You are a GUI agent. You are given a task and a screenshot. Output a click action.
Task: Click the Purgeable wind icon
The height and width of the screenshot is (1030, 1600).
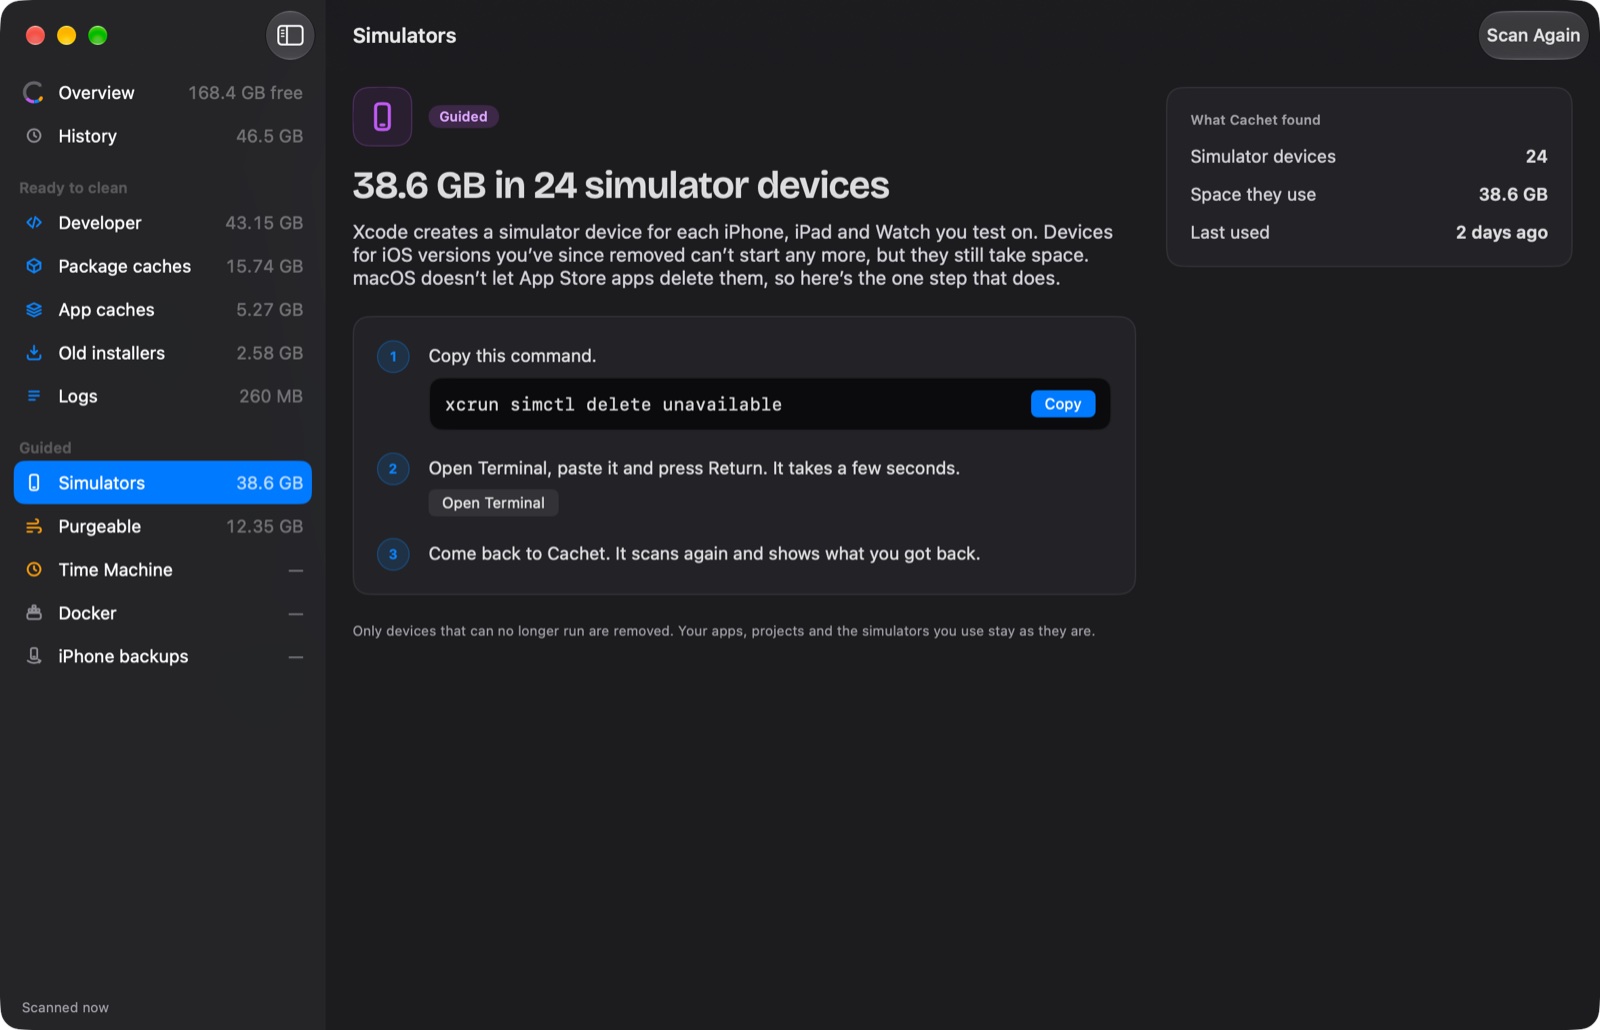click(34, 526)
